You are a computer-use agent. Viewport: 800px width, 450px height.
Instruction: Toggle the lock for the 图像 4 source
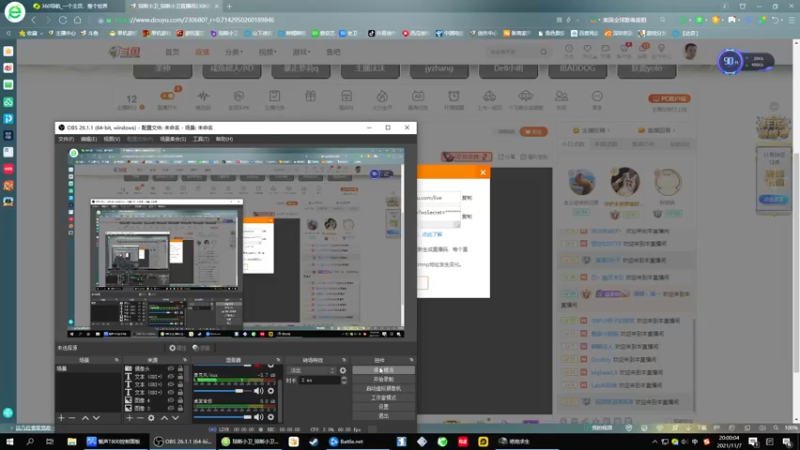(180, 401)
